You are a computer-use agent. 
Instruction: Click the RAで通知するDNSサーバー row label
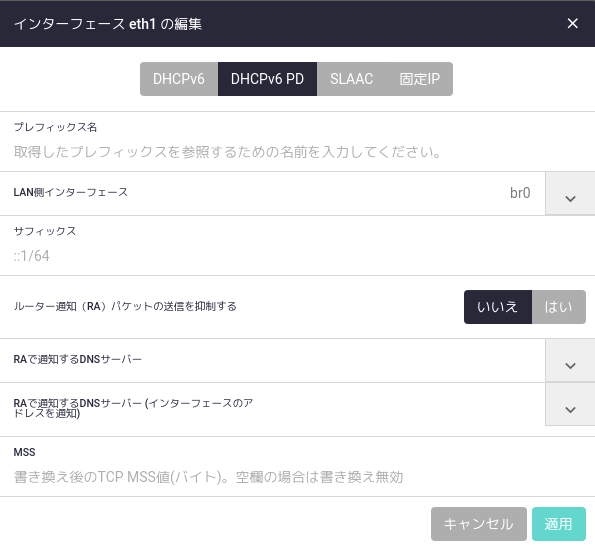click(x=77, y=359)
